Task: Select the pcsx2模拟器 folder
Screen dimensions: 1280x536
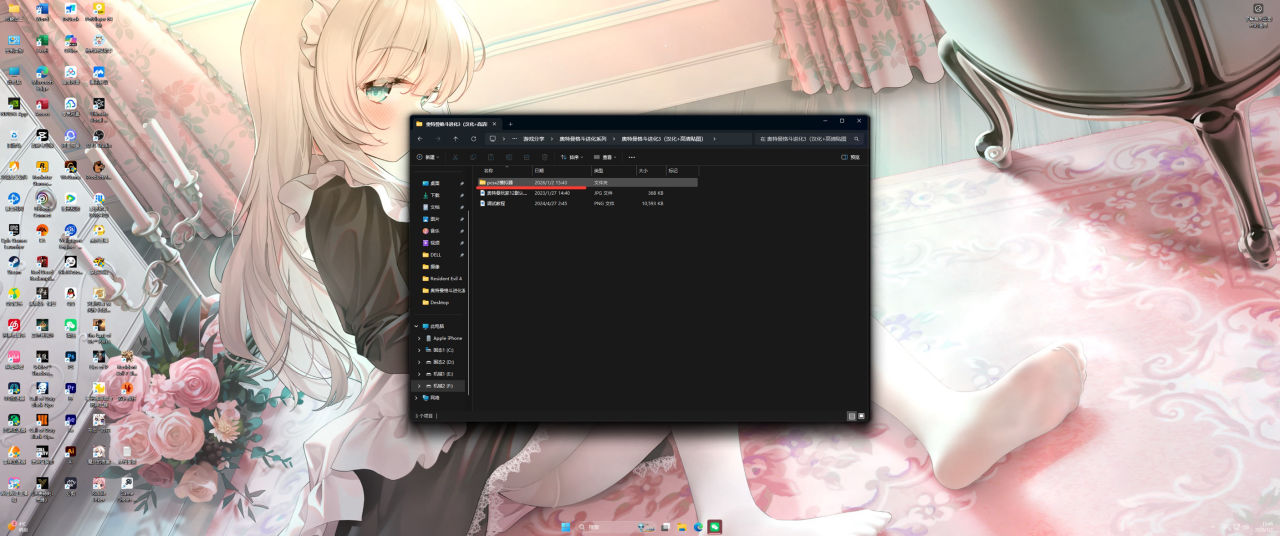Action: pyautogui.click(x=587, y=183)
